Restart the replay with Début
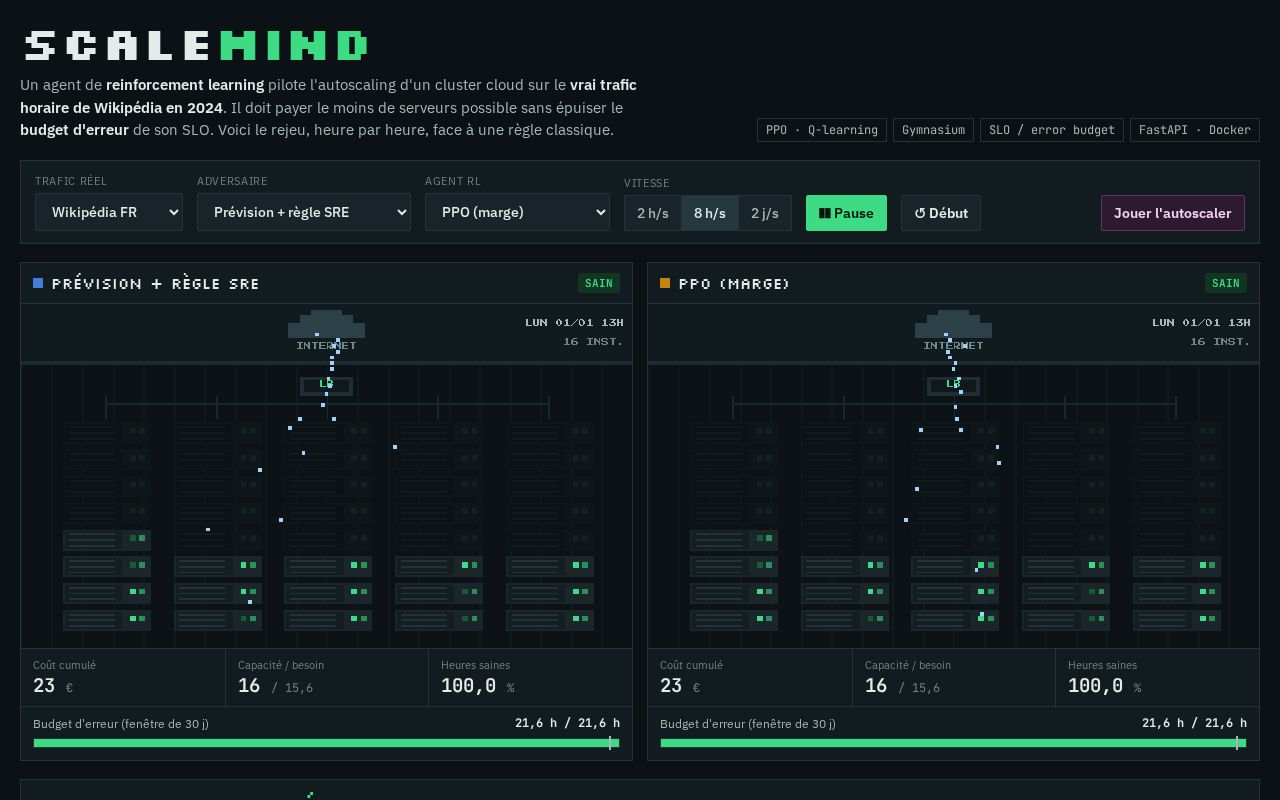 pyautogui.click(x=941, y=213)
